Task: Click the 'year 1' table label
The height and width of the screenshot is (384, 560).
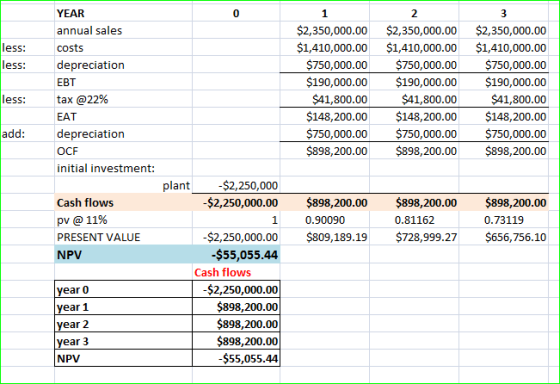Action: [x=72, y=307]
